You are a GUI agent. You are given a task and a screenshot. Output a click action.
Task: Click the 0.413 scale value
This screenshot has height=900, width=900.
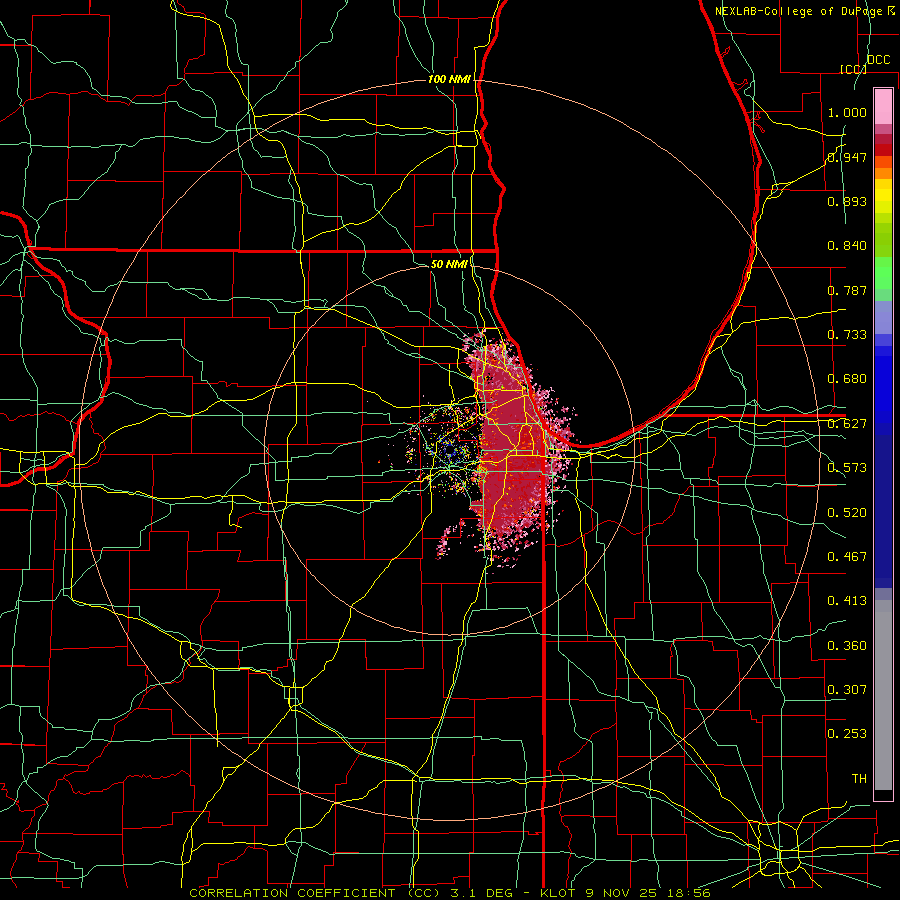click(x=847, y=601)
